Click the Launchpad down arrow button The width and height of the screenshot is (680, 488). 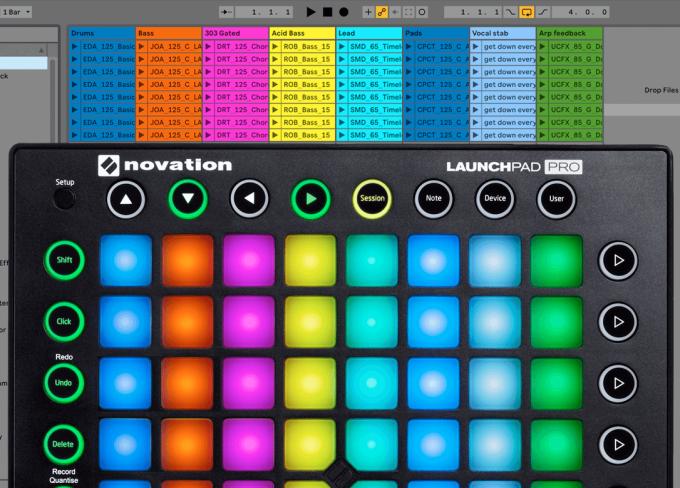point(188,199)
